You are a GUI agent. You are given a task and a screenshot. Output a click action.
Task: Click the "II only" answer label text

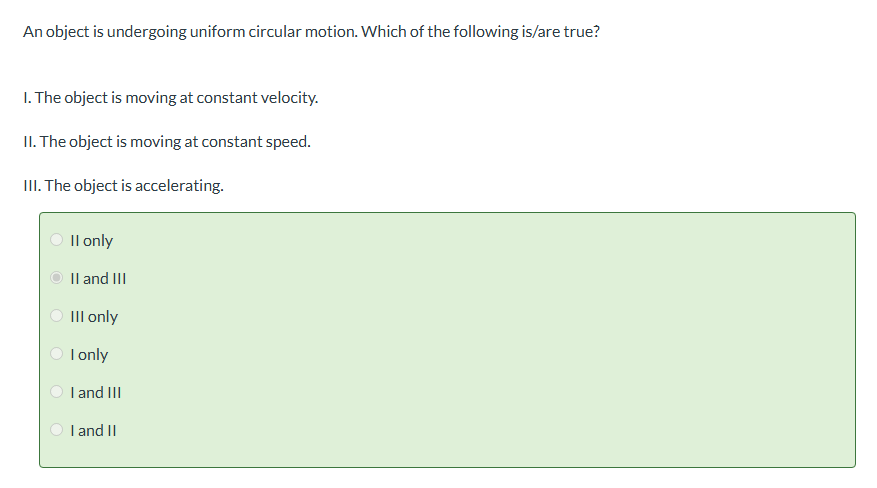click(x=92, y=240)
